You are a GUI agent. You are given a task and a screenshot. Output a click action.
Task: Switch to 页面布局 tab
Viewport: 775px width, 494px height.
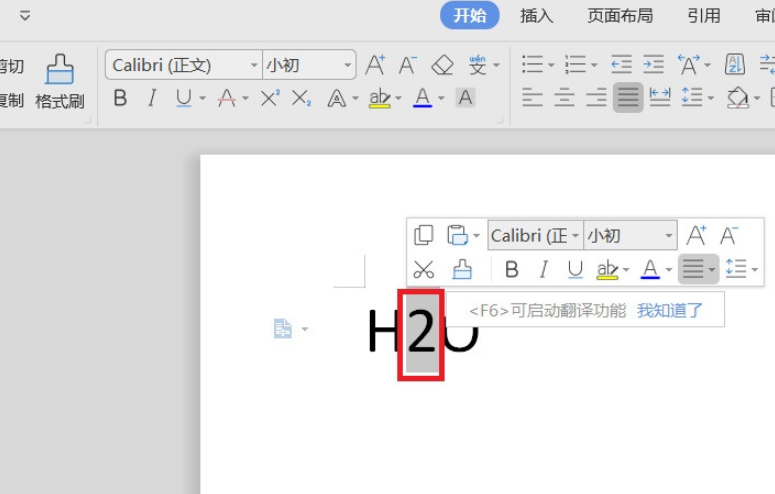pos(620,16)
